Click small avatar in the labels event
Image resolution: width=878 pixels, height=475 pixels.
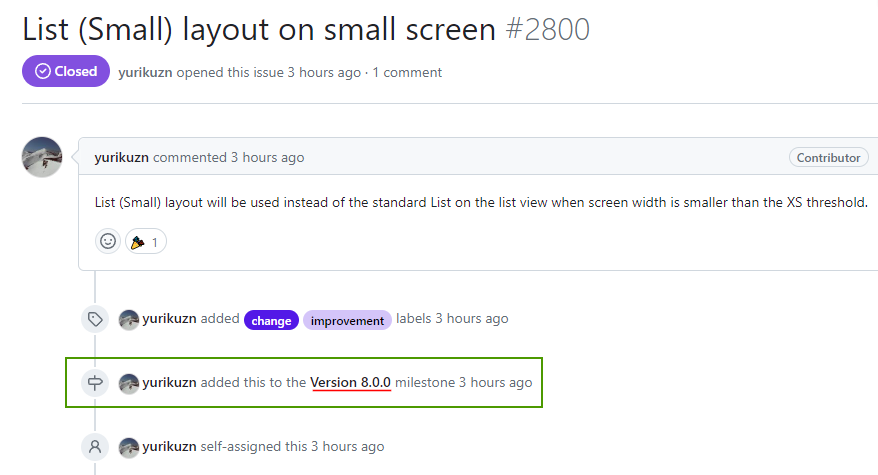tap(129, 320)
